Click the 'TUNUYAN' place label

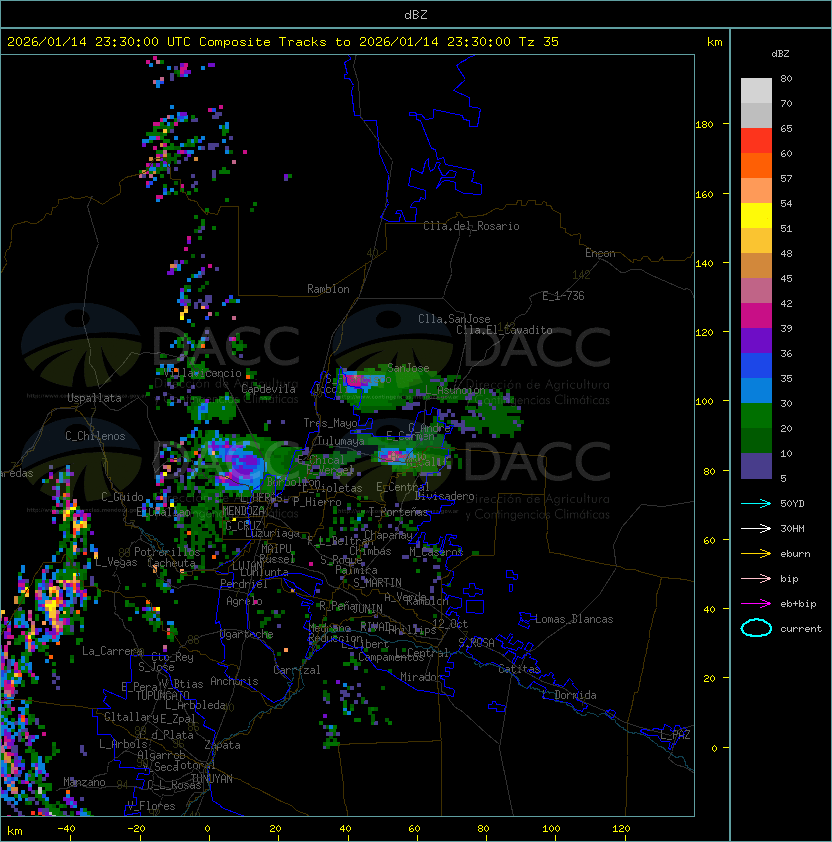point(212,779)
